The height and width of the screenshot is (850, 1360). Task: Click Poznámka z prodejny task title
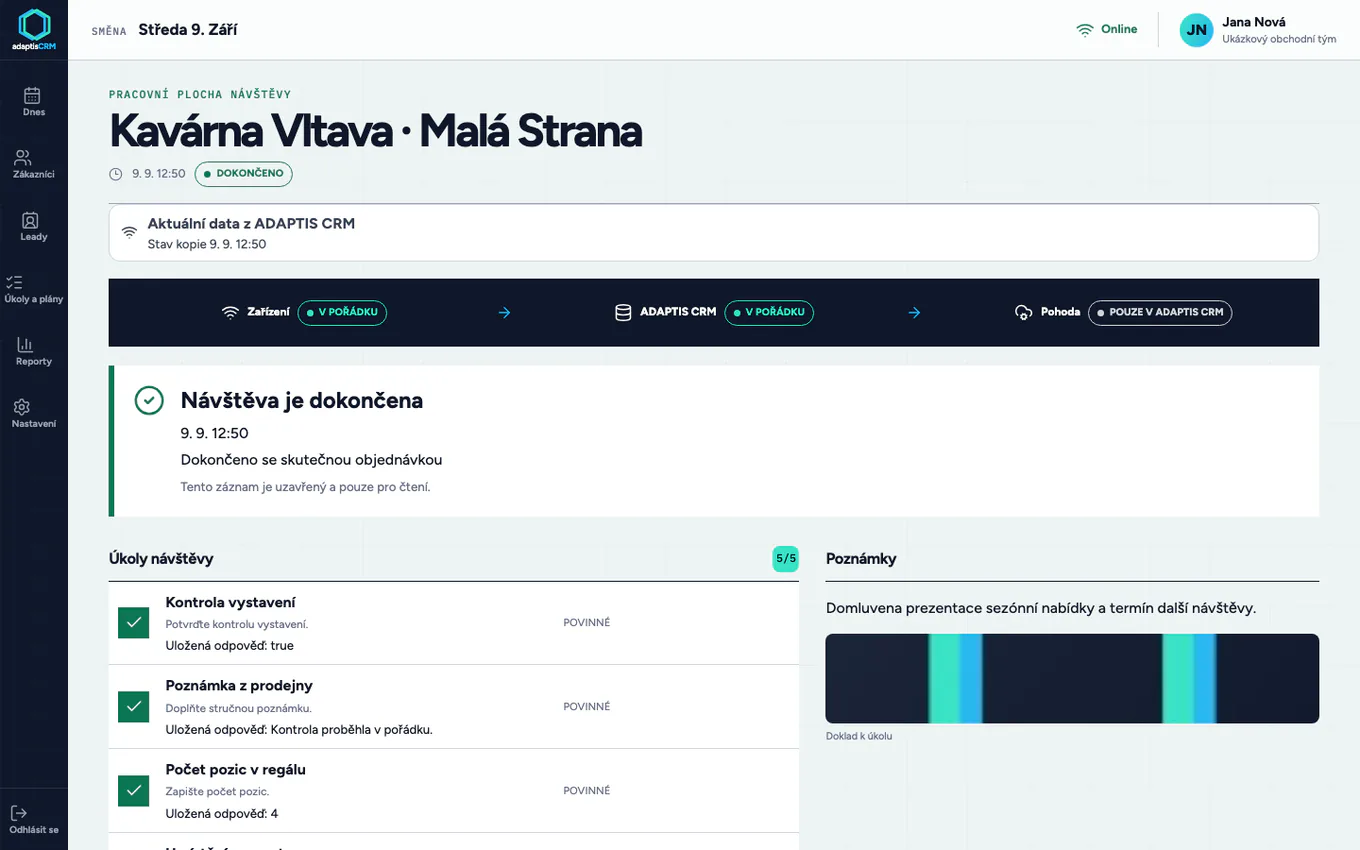(239, 686)
